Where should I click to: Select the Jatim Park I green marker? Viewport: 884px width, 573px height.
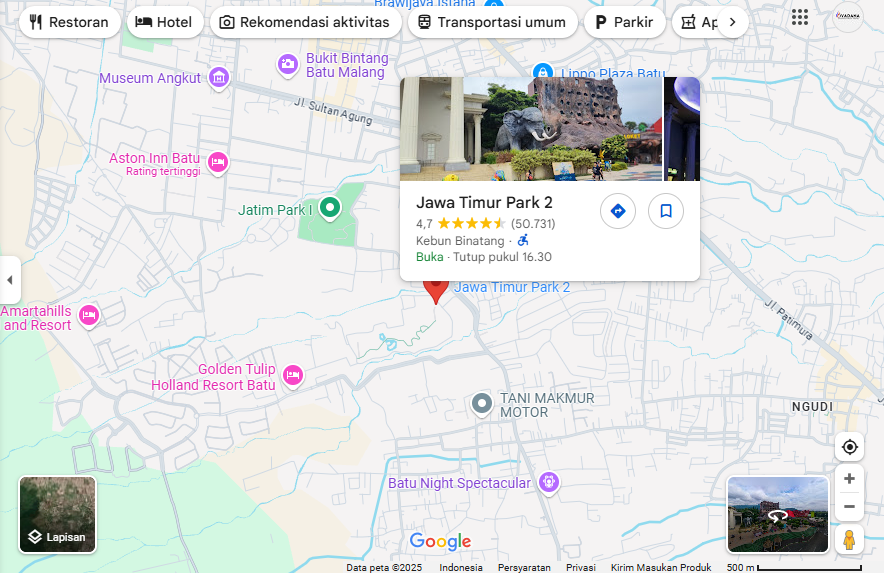coord(330,209)
